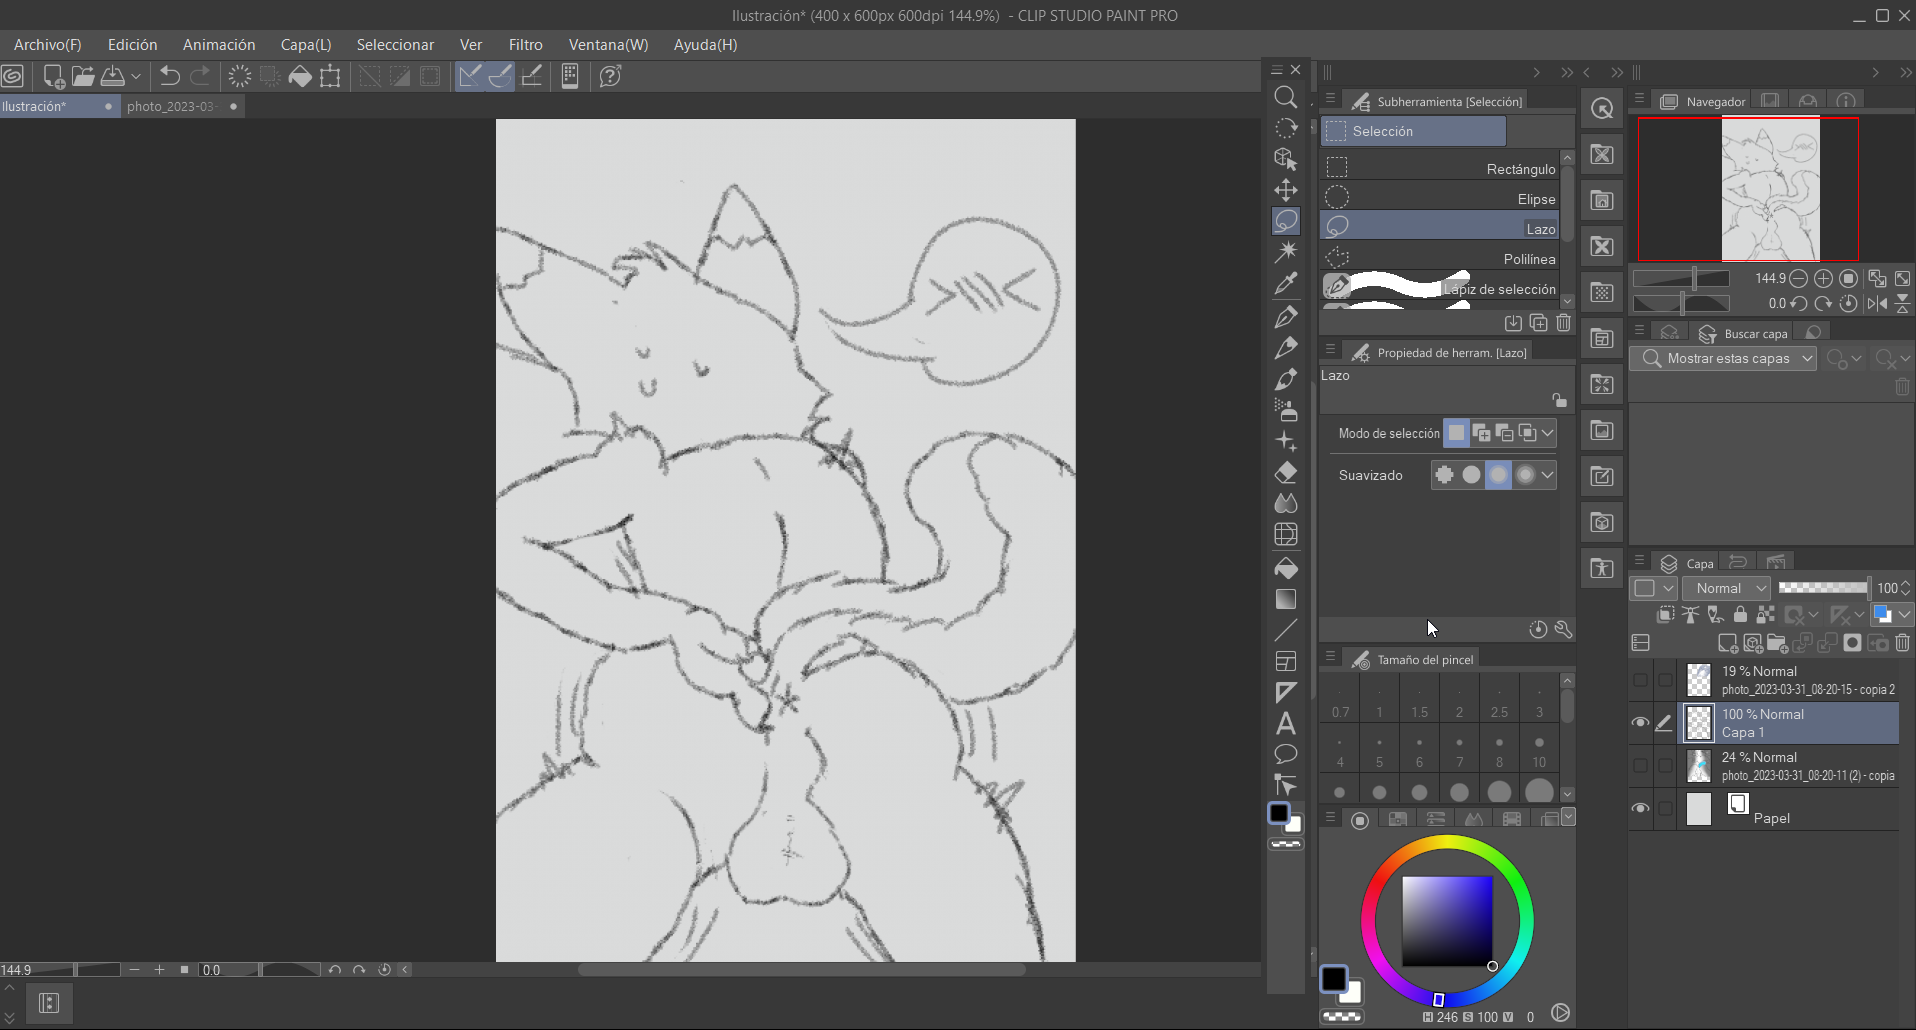1916x1030 pixels.
Task: Select the Gradient tool
Action: (1286, 599)
